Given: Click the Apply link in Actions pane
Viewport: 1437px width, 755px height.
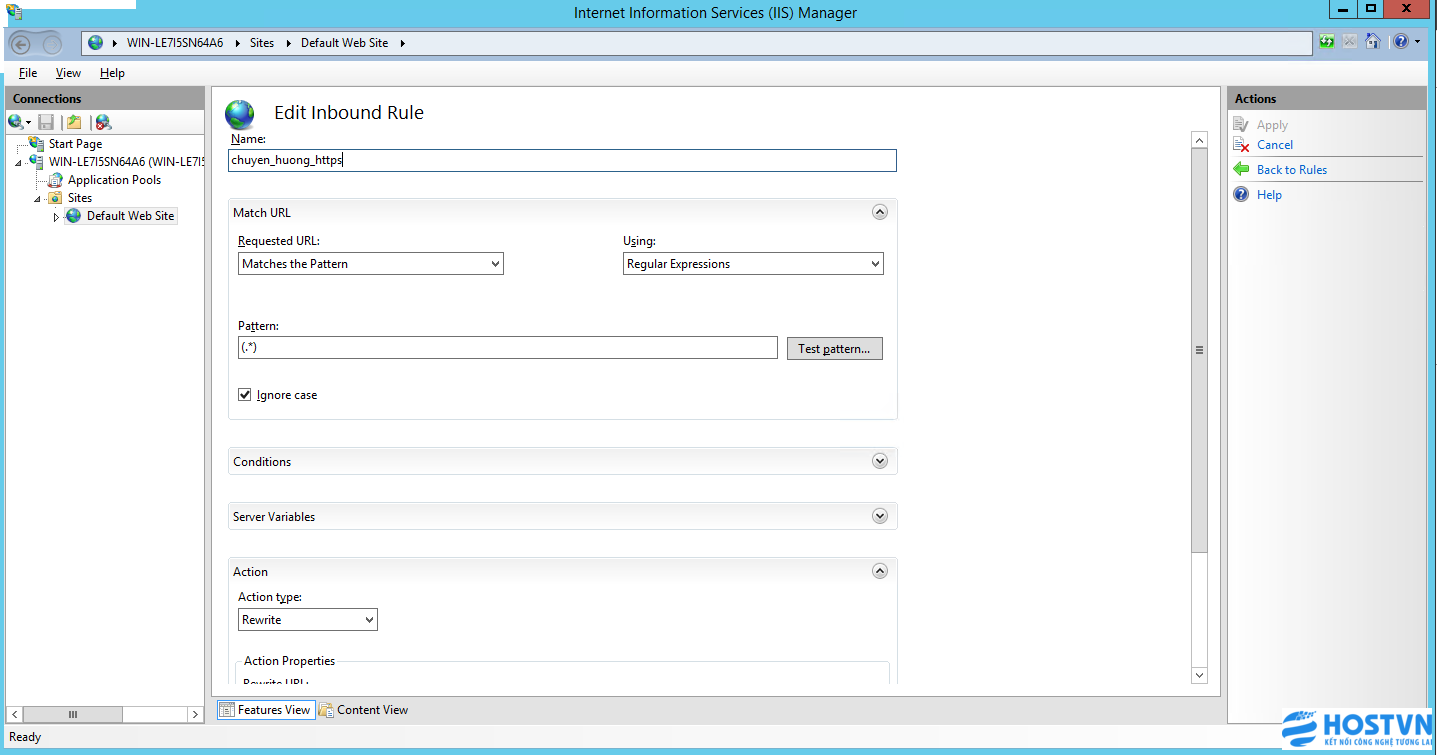Looking at the screenshot, I should (x=1272, y=125).
